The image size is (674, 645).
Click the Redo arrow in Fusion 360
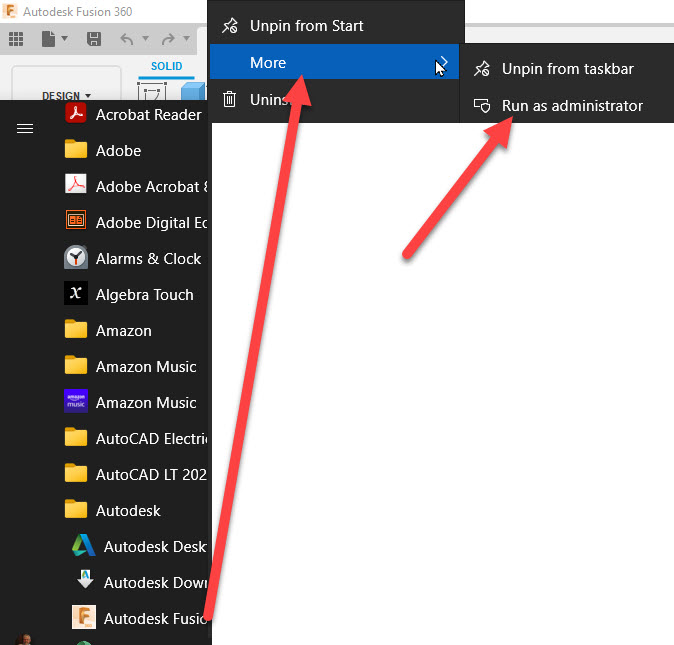(168, 40)
